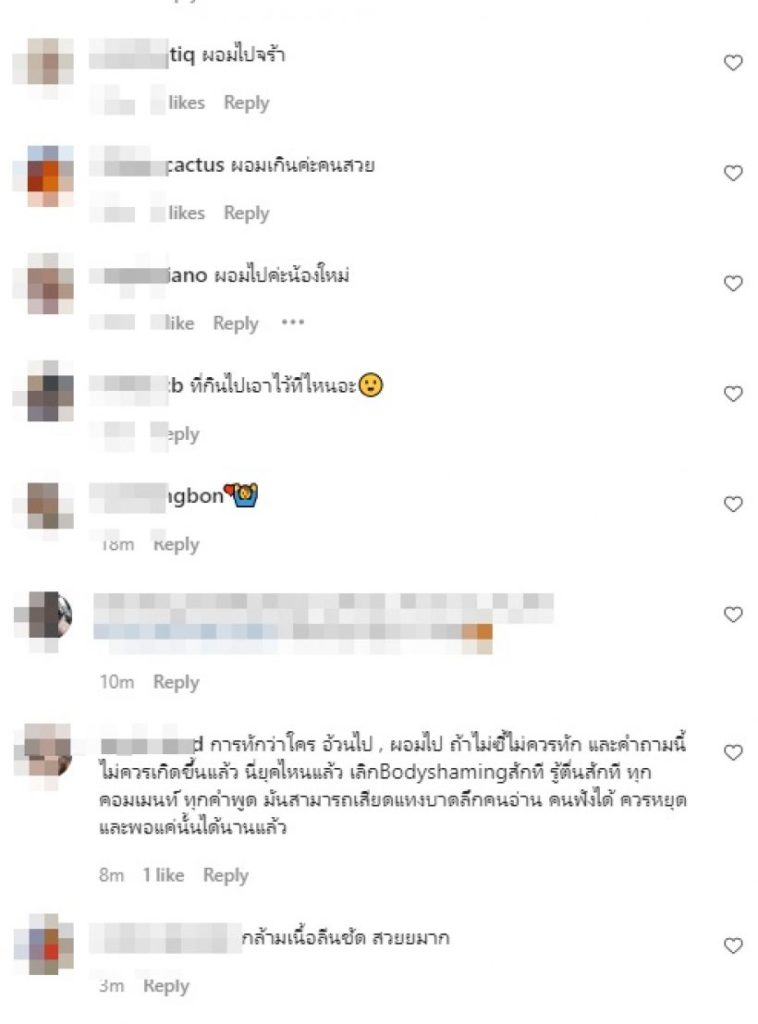The width and height of the screenshot is (758, 1024).
Task: View the '1 like' count on 8m comment
Action: (163, 875)
